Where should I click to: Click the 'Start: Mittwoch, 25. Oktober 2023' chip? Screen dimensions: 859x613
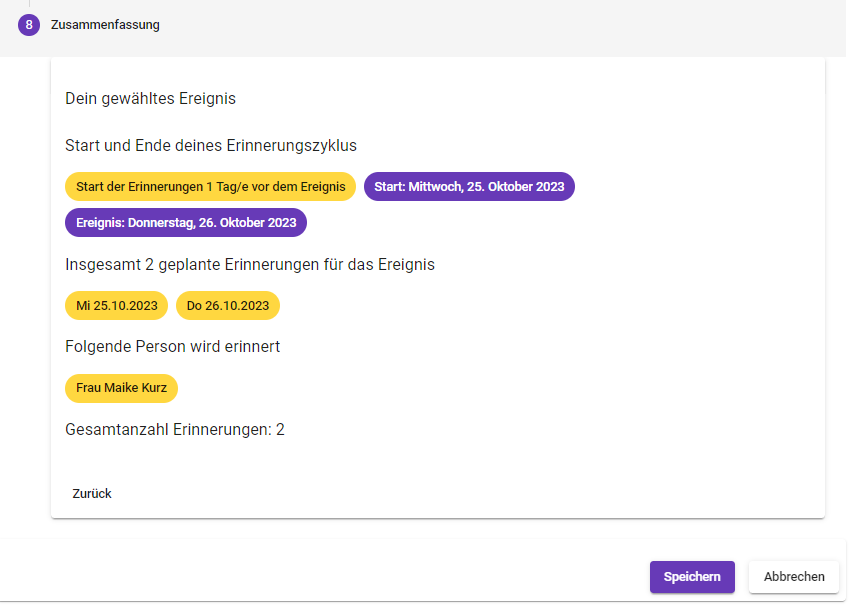point(469,187)
